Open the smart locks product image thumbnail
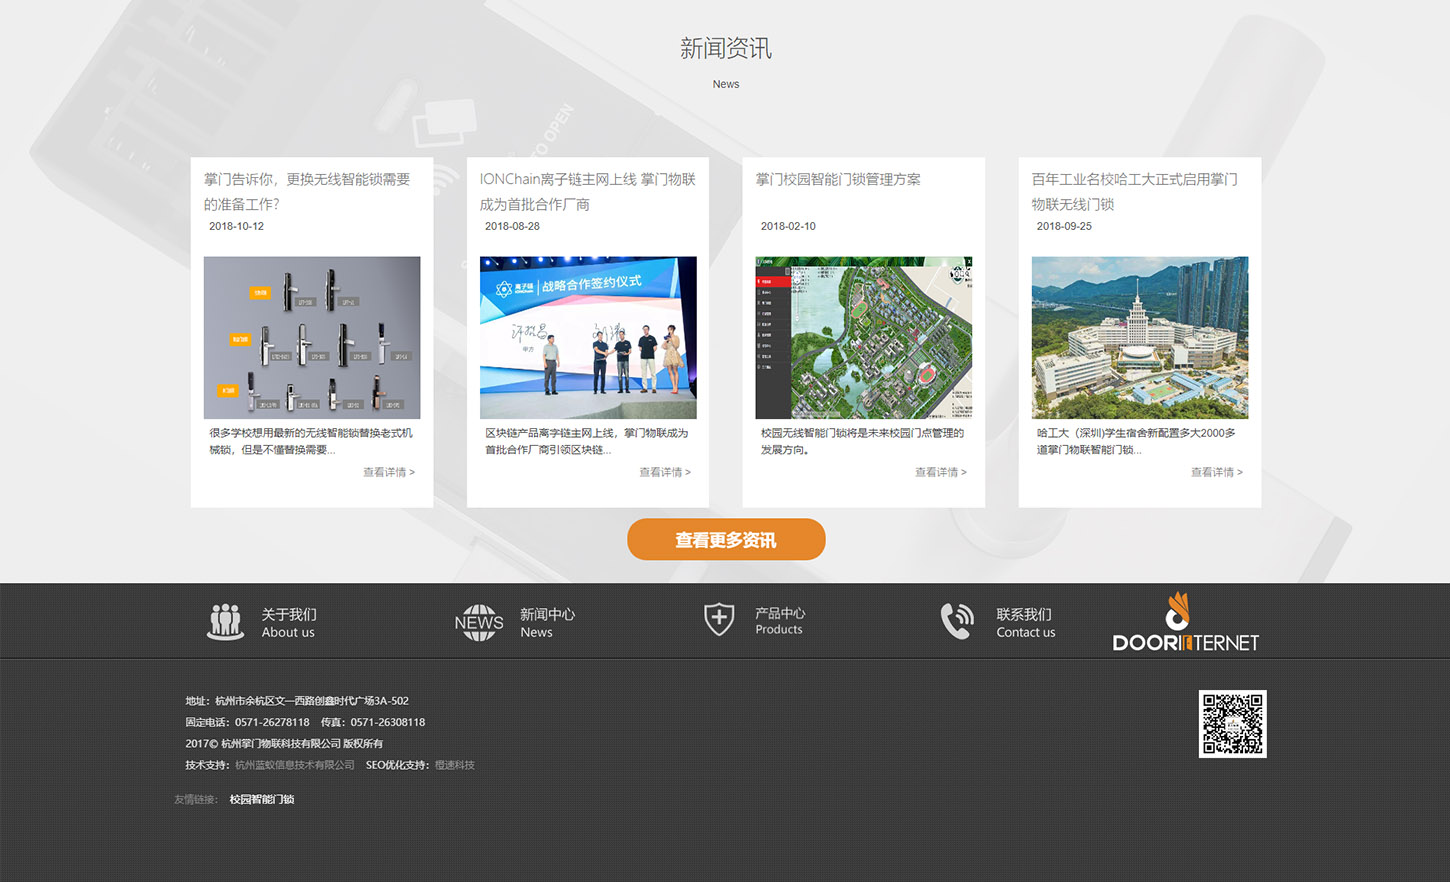1450x882 pixels. point(312,338)
